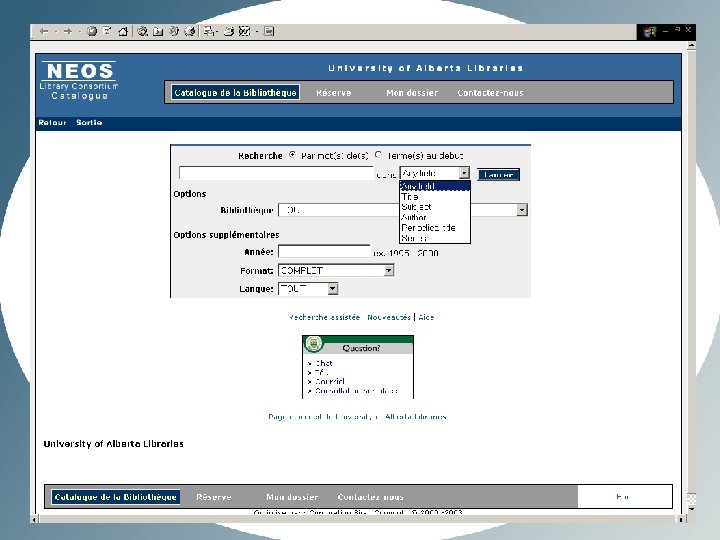Image resolution: width=720 pixels, height=540 pixels.
Task: Choose 'Series' in the open list
Action: [x=435, y=238]
